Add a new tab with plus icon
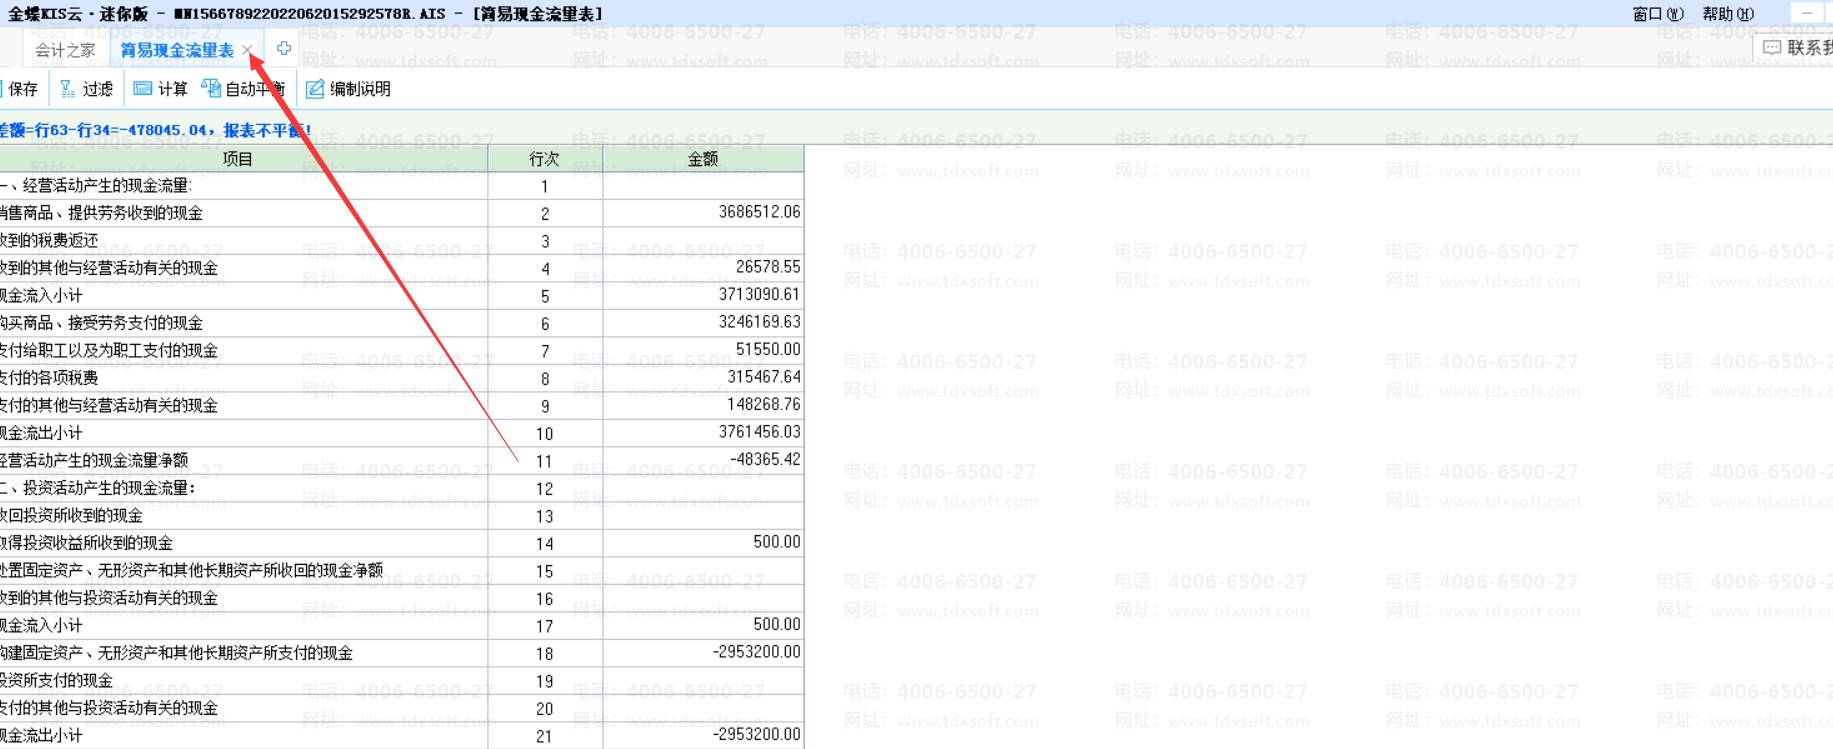 tap(284, 49)
